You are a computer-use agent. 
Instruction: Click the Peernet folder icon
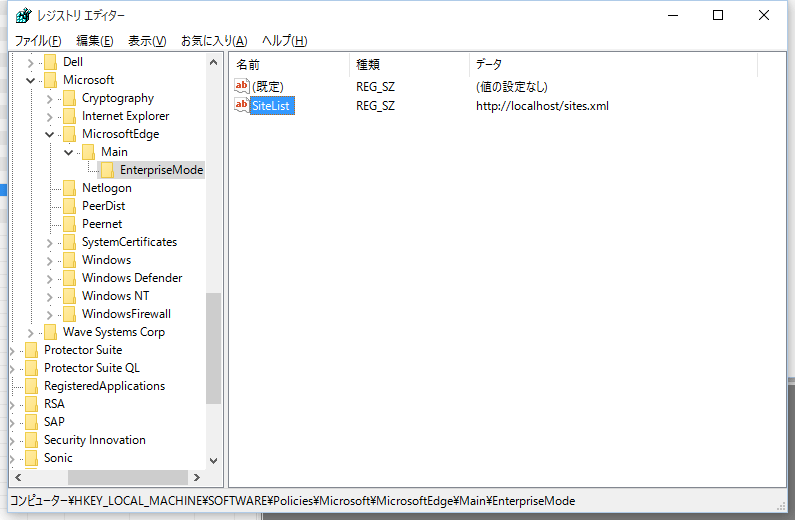point(69,224)
